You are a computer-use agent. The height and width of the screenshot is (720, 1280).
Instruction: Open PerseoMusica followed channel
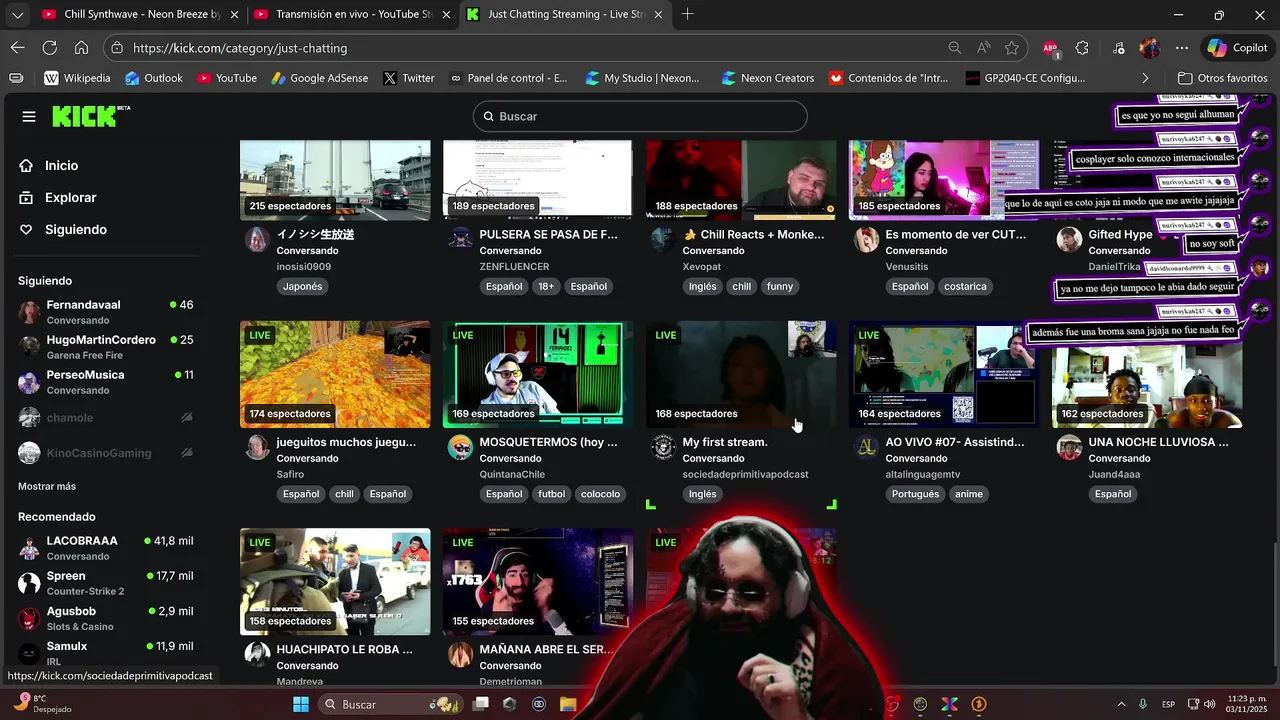click(x=106, y=382)
